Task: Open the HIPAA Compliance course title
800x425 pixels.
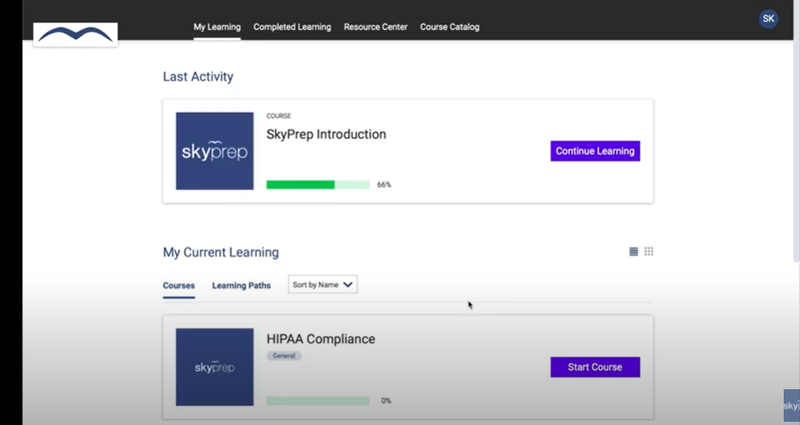Action: click(x=320, y=339)
